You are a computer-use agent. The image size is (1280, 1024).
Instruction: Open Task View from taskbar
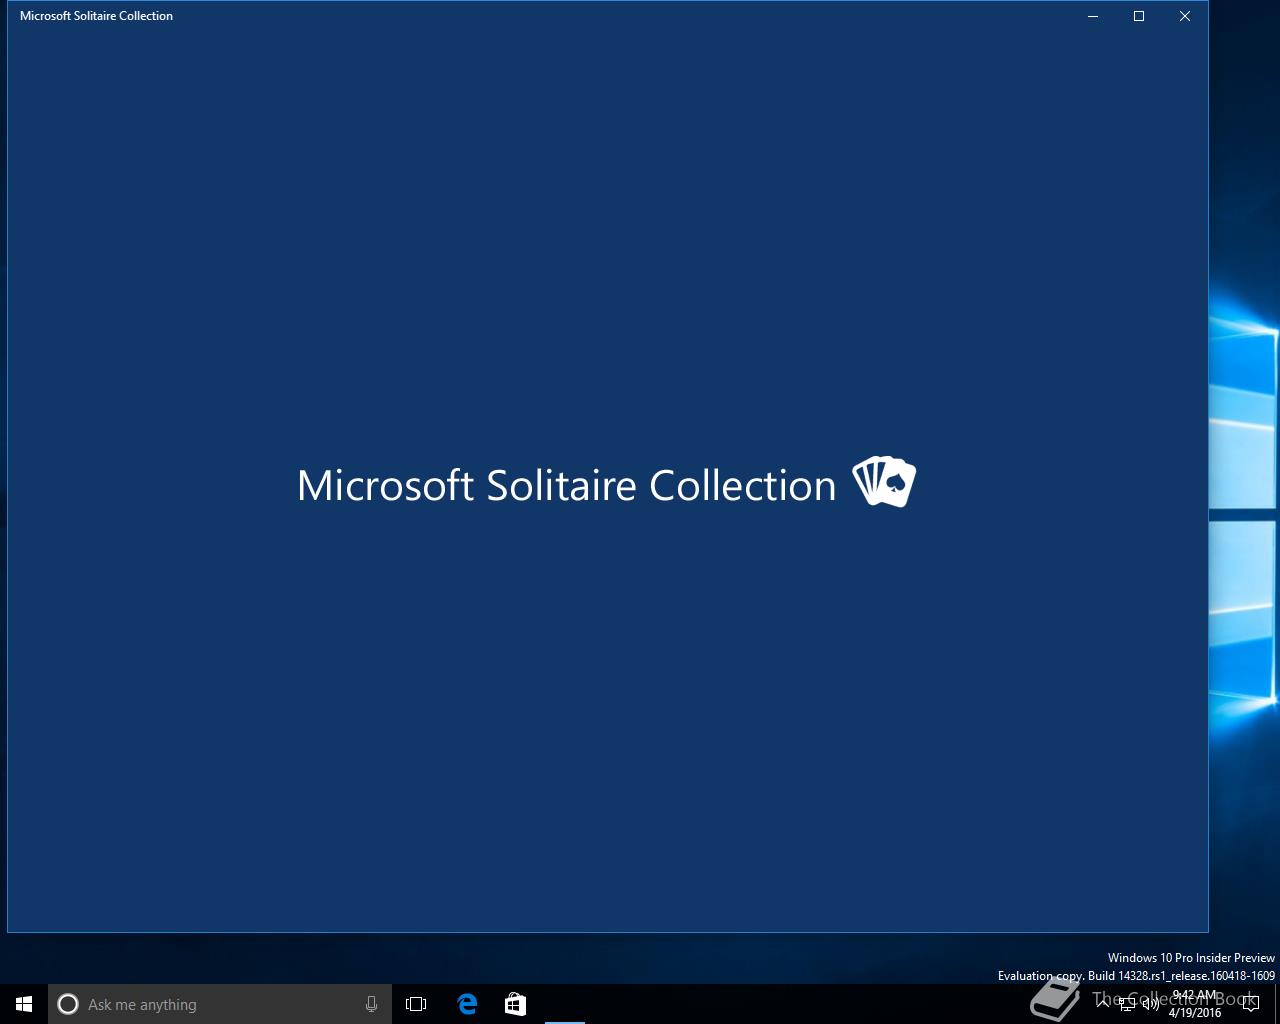[416, 1004]
